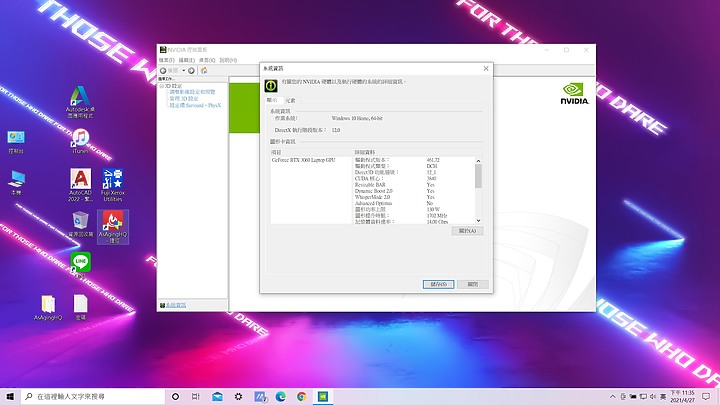
Task: Click the 系統資訊 link at bottom left
Action: pyautogui.click(x=176, y=305)
